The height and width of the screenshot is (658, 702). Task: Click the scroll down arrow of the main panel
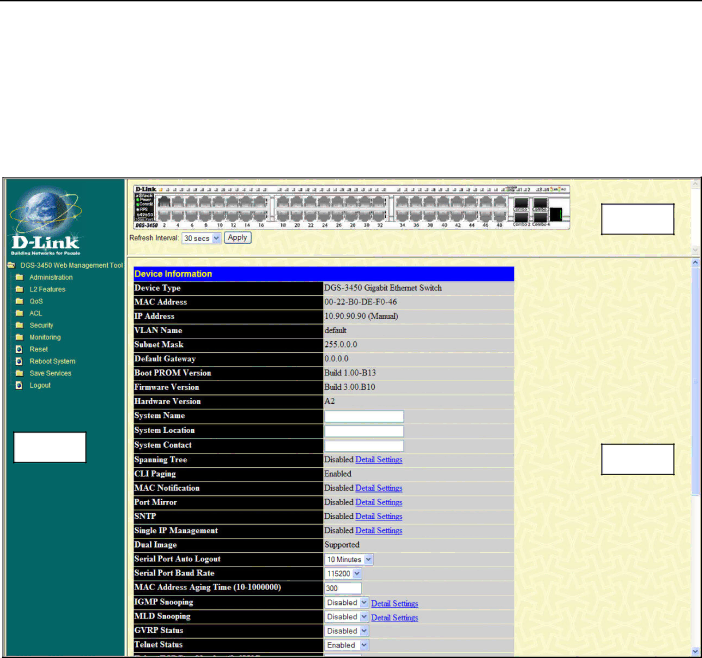[695, 652]
